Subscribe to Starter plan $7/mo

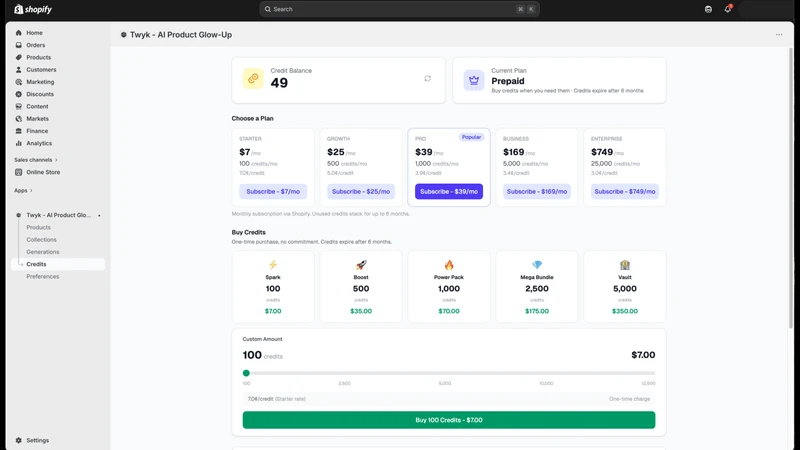[273, 191]
